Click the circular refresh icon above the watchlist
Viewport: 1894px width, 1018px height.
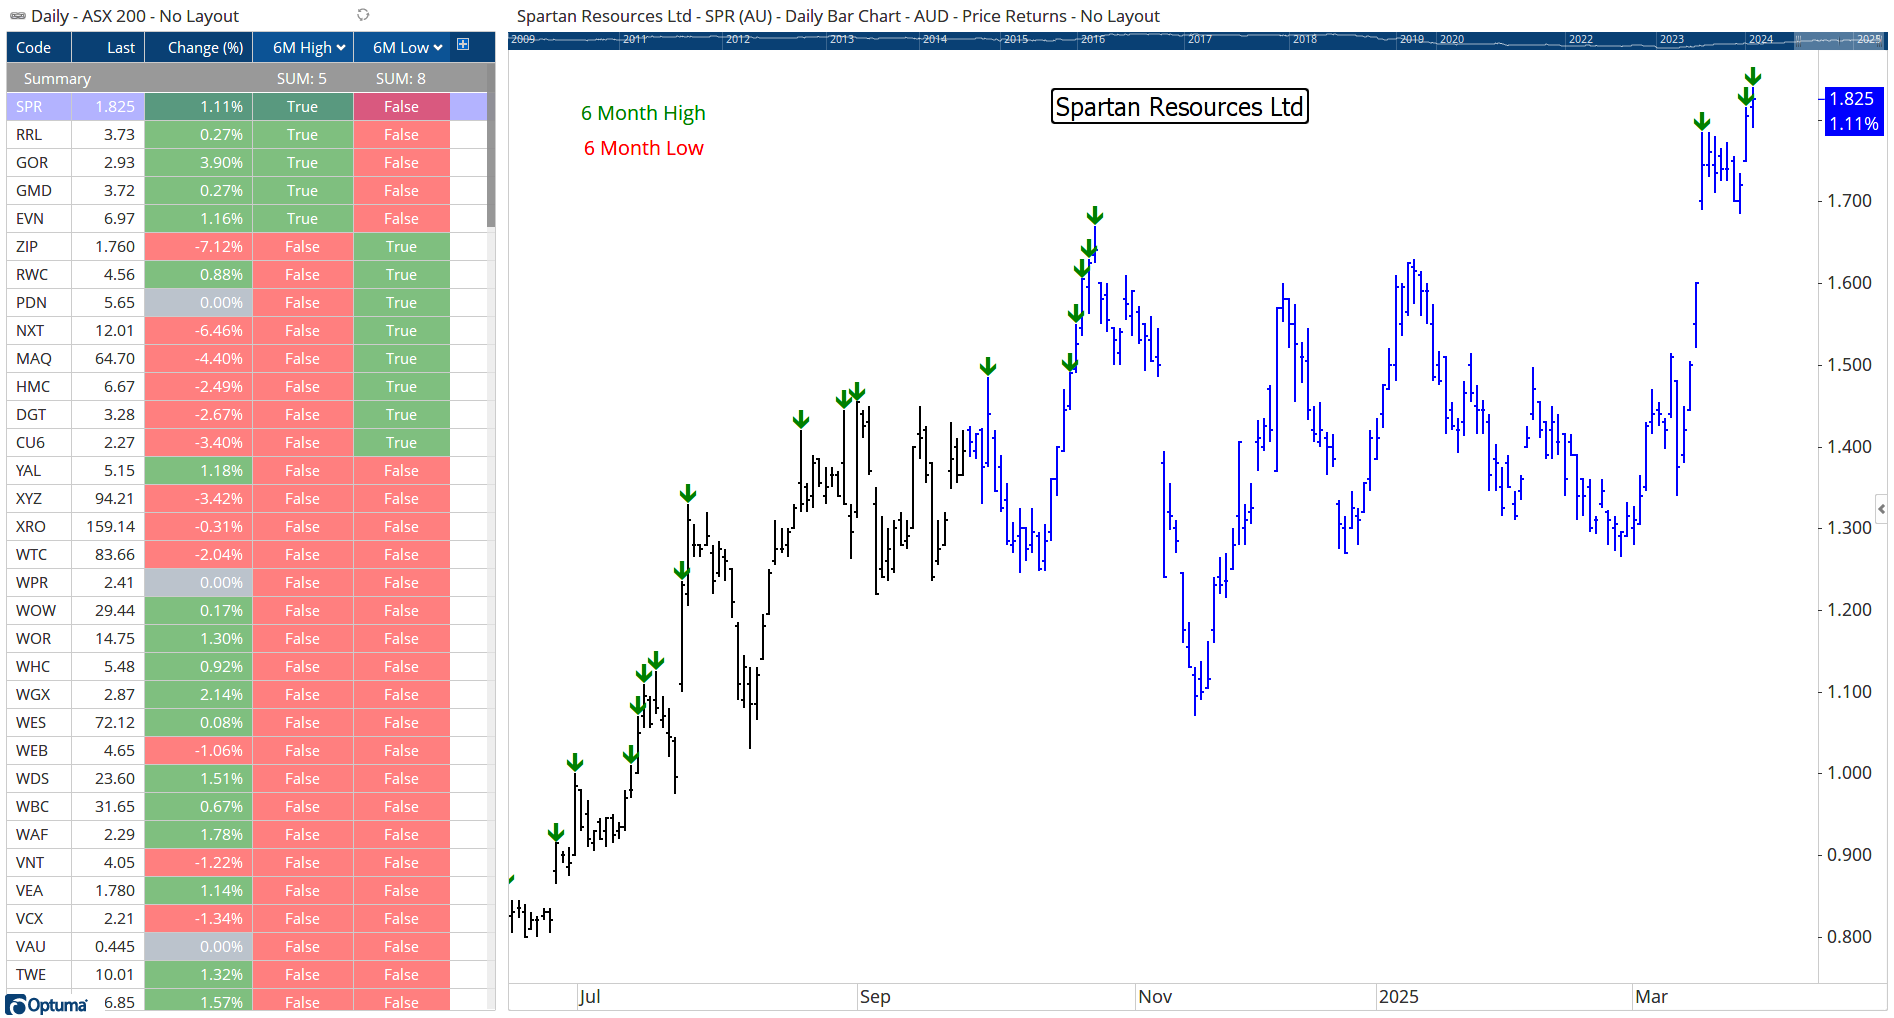point(363,15)
